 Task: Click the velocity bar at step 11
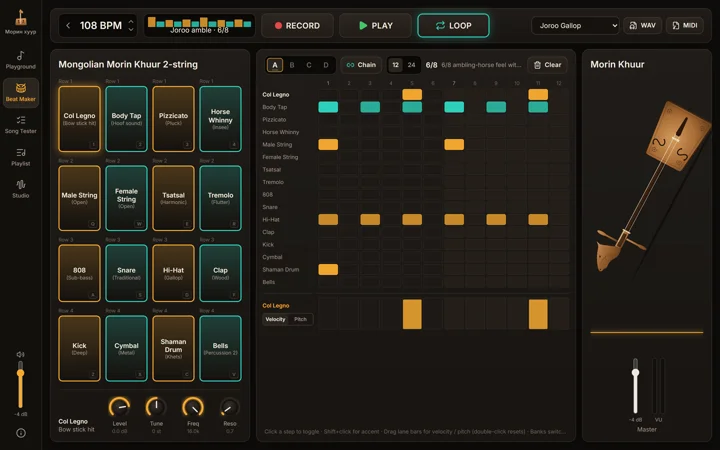point(538,314)
